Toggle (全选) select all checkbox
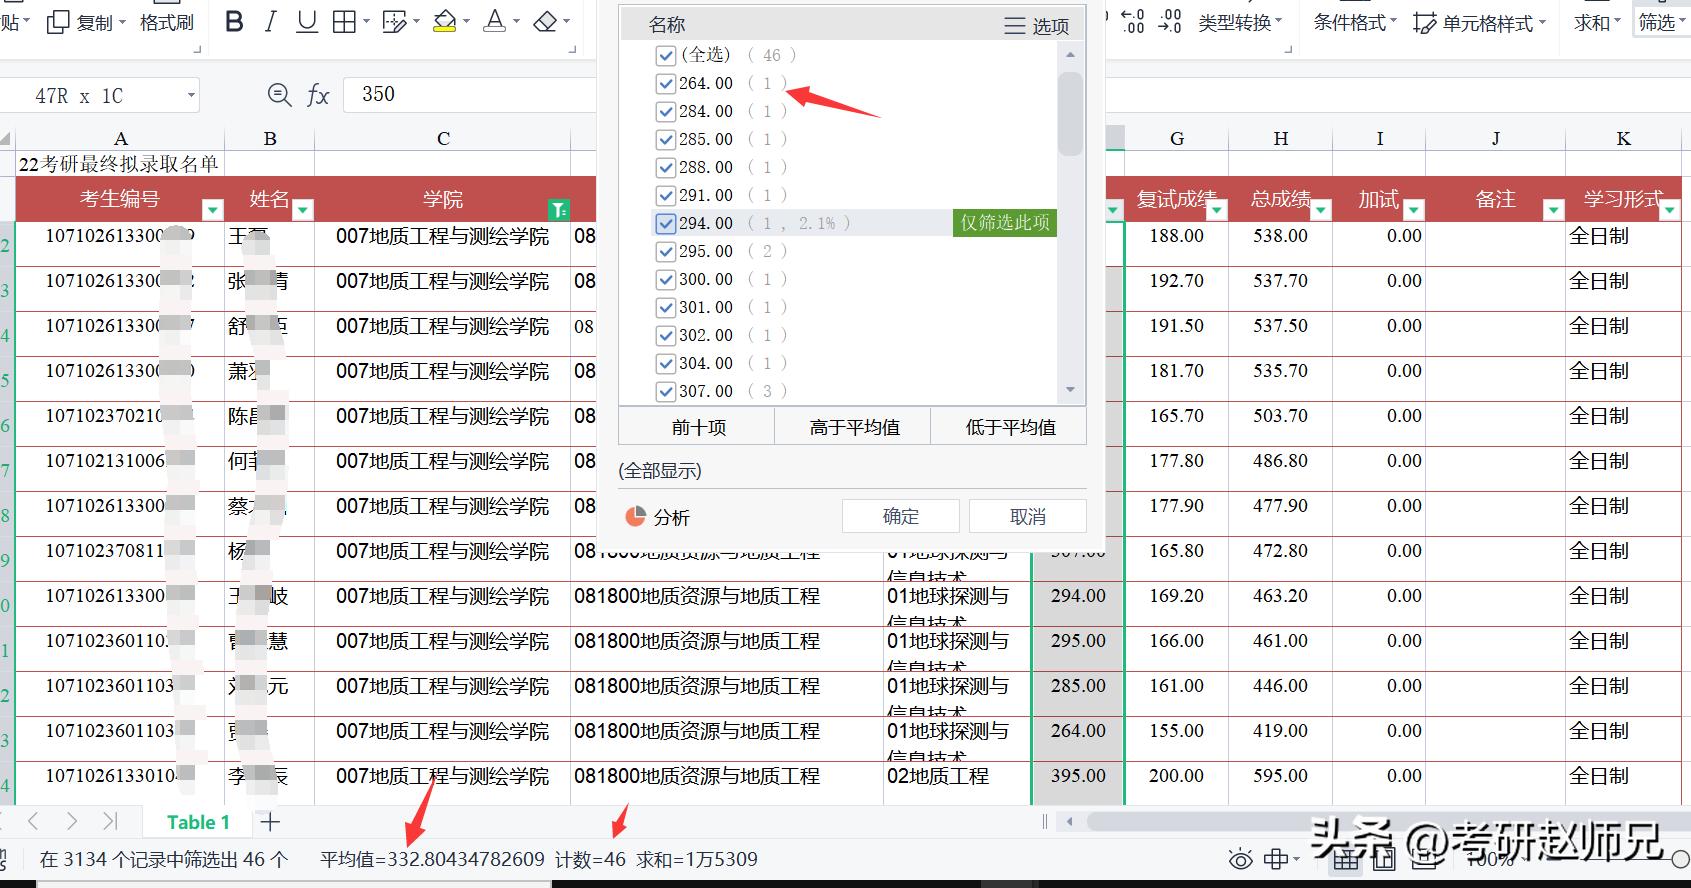 (x=666, y=55)
